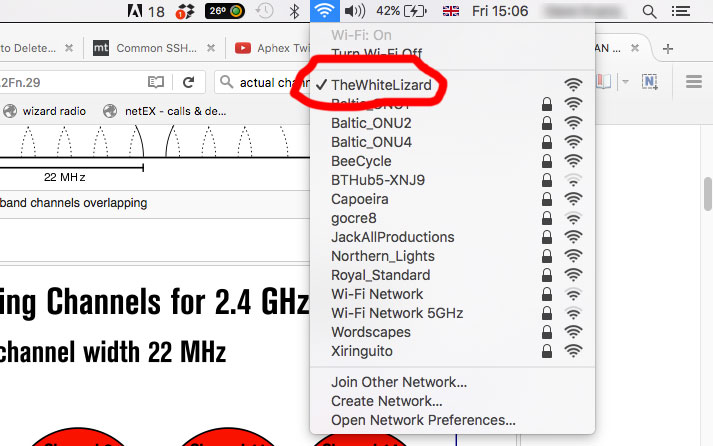Click the 'channel width 22 MHz' heading
The image size is (713, 446).
tap(113, 352)
